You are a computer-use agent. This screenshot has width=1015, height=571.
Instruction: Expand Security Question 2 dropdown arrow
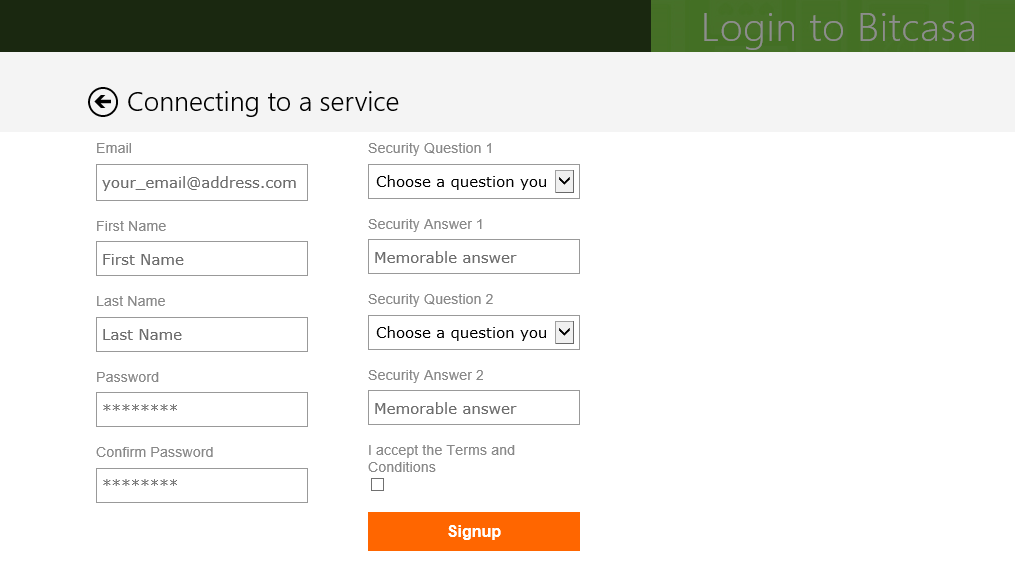[x=564, y=333]
